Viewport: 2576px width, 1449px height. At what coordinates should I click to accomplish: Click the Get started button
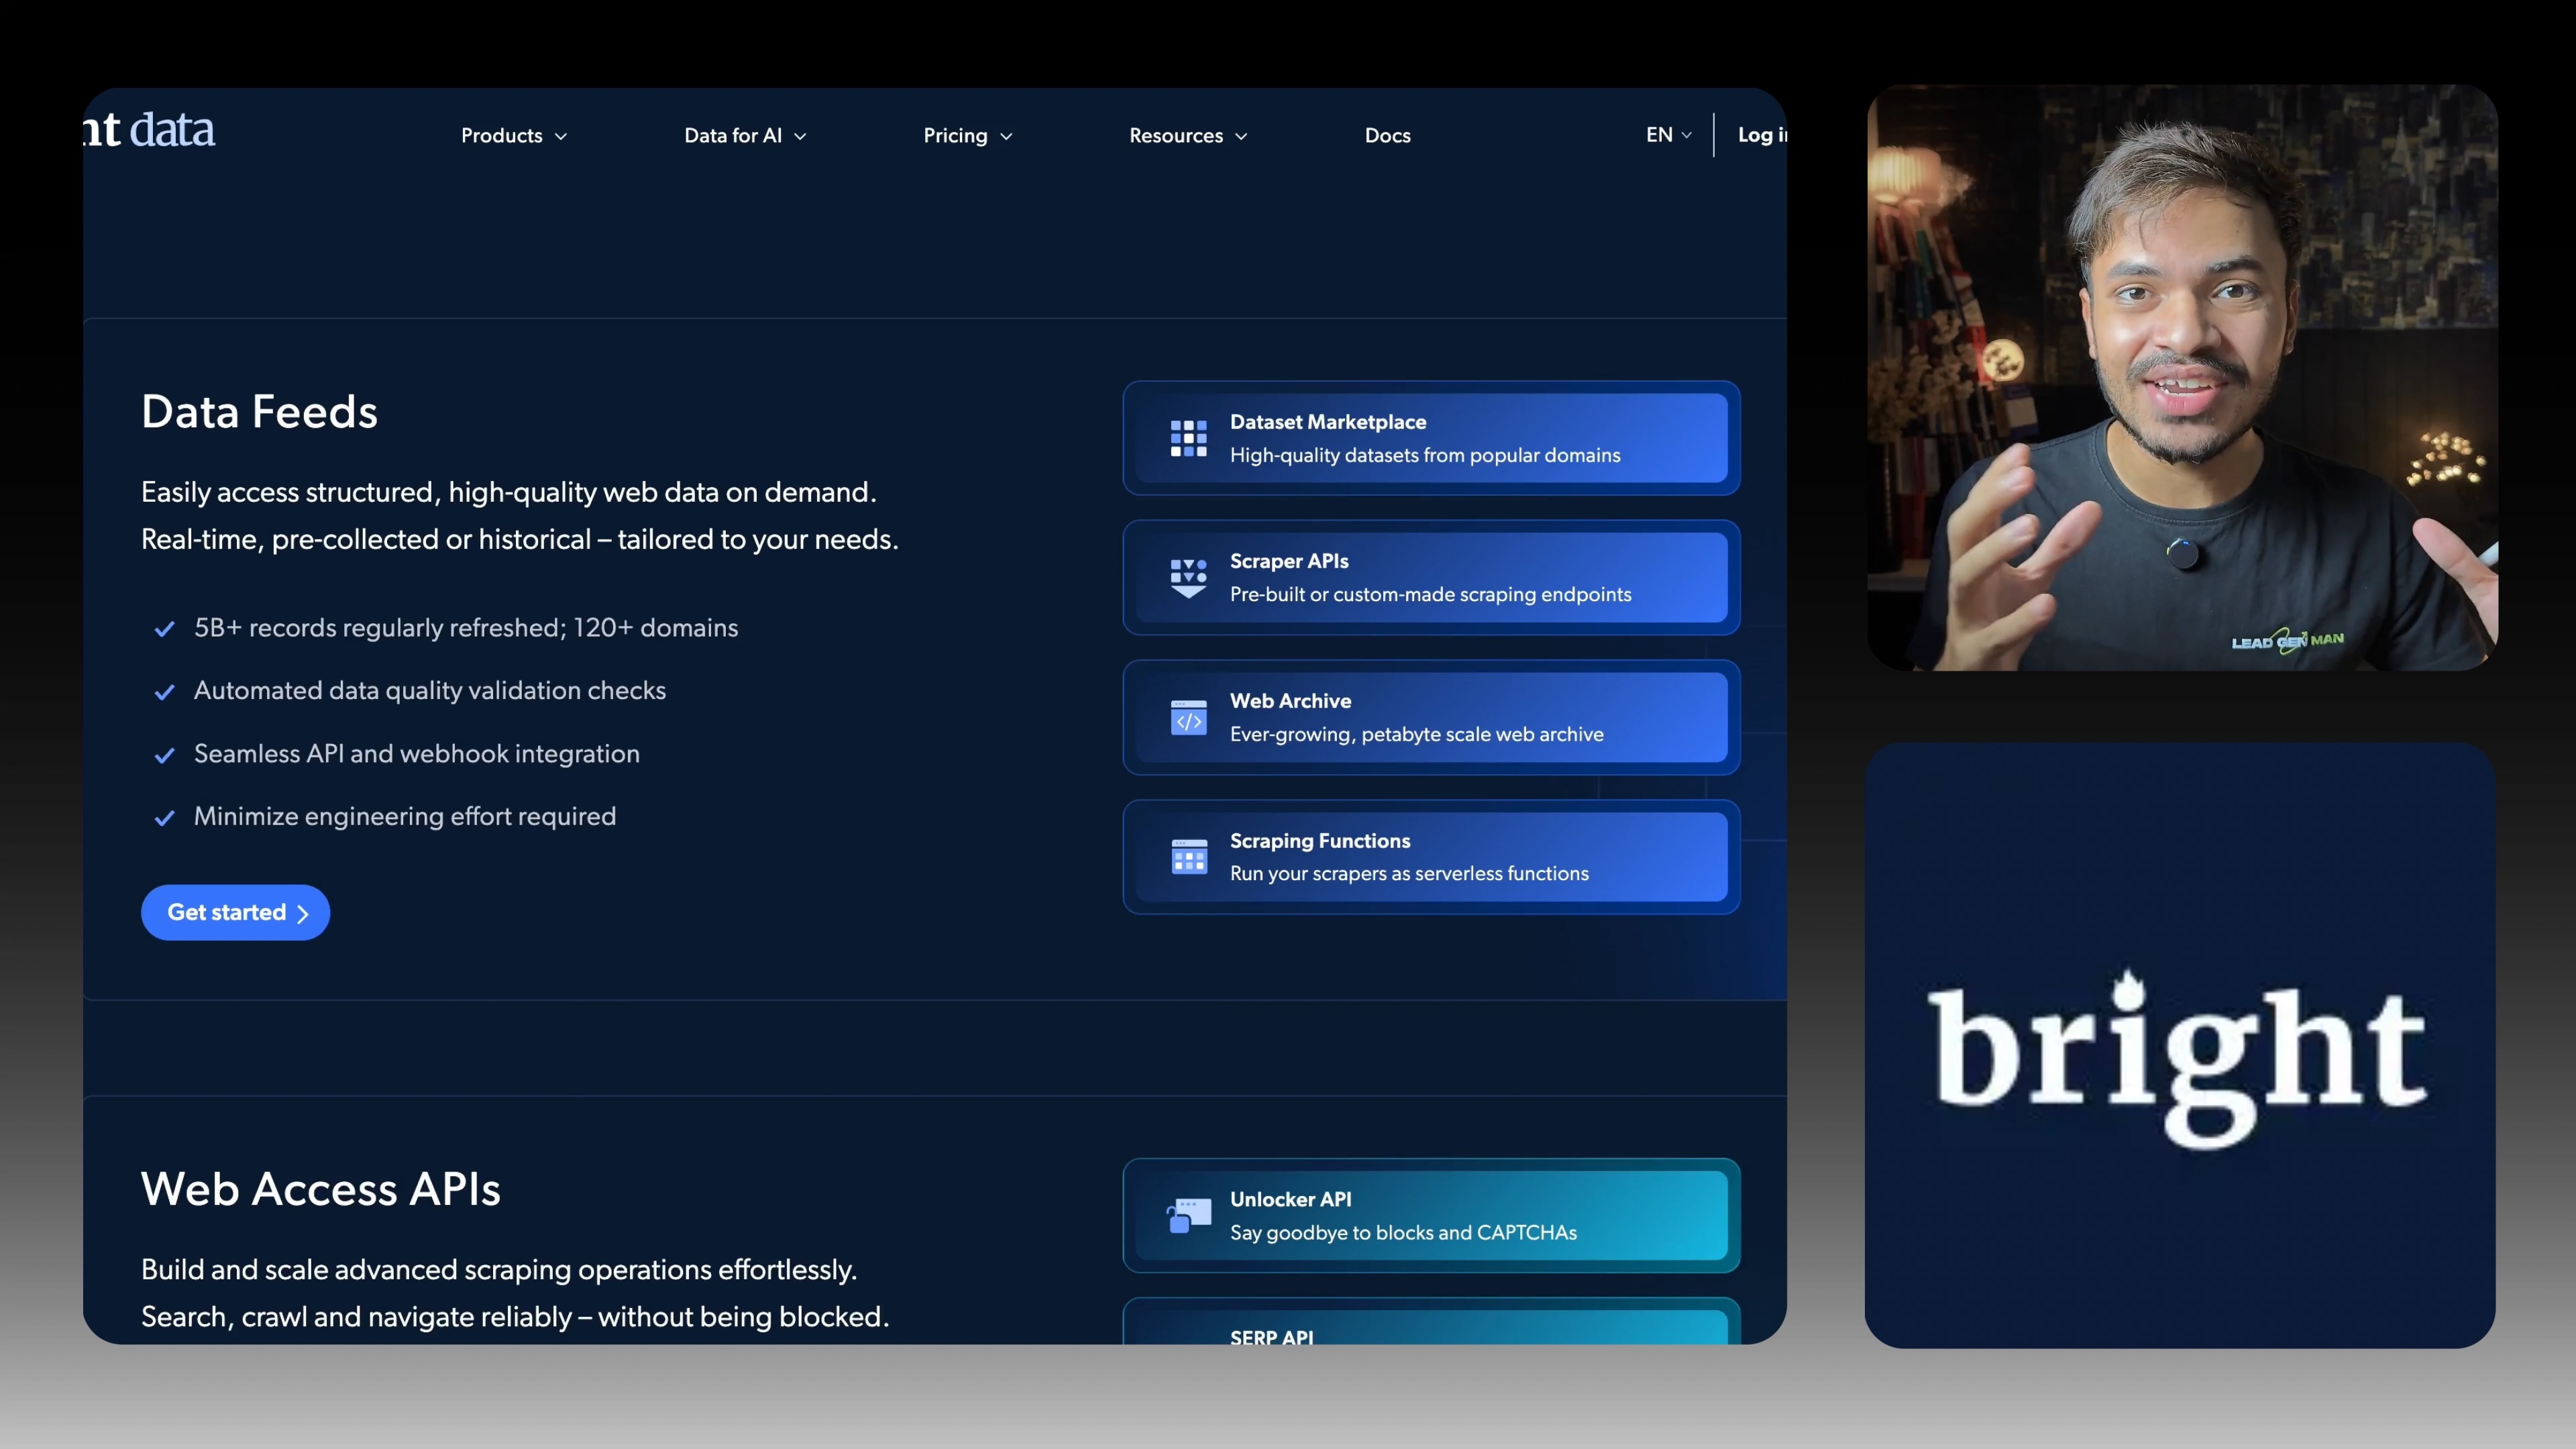click(x=235, y=912)
